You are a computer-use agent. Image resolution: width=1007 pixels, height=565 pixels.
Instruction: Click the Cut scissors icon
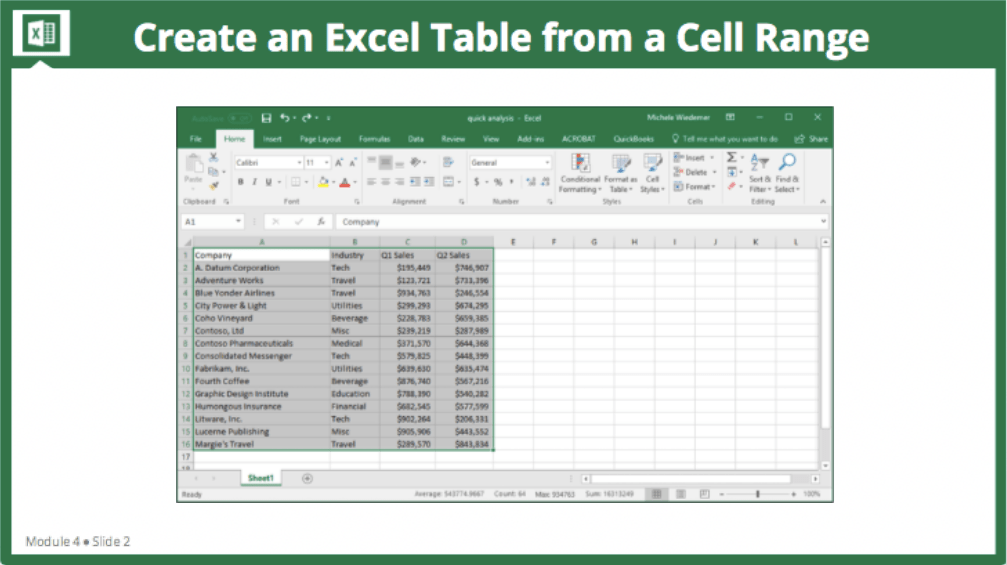coord(213,157)
